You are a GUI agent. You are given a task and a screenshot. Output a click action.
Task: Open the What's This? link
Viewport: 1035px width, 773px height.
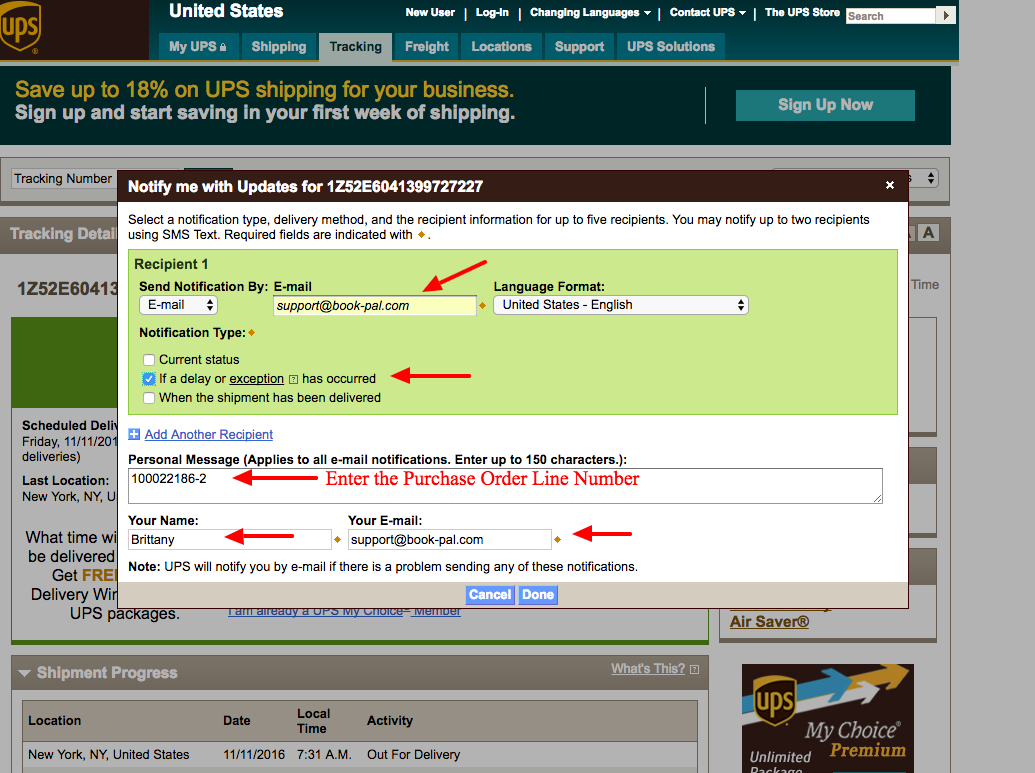click(648, 669)
